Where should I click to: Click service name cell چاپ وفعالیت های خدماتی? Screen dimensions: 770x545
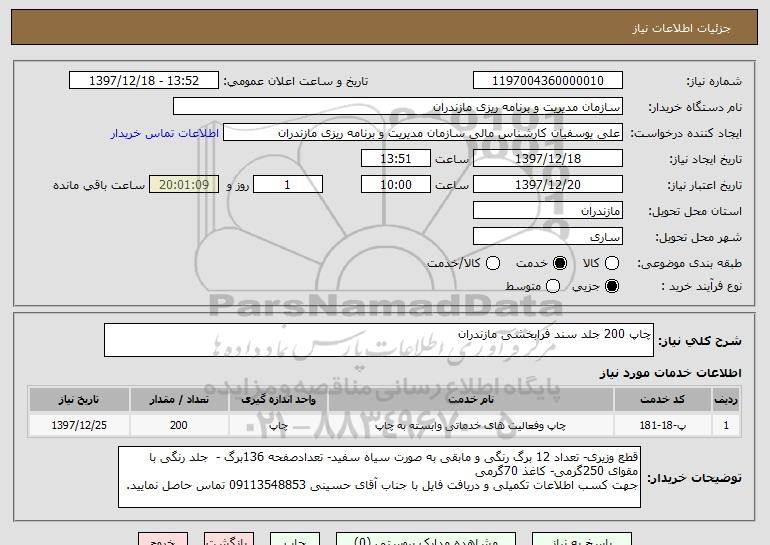470,425
